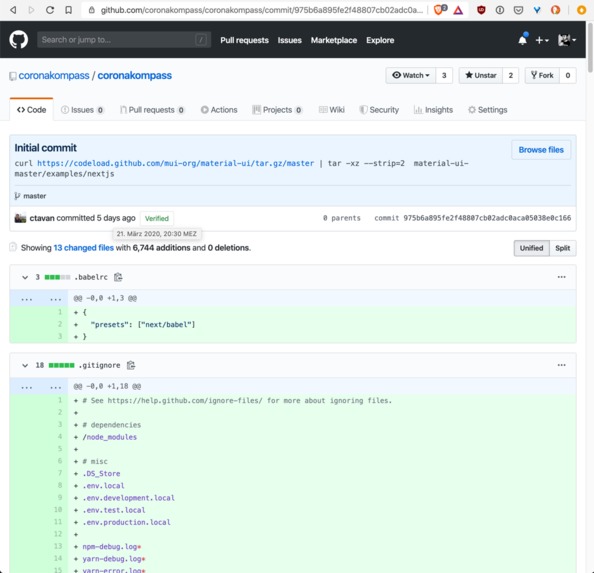
Task: Select Unified diff view
Action: coord(531,248)
